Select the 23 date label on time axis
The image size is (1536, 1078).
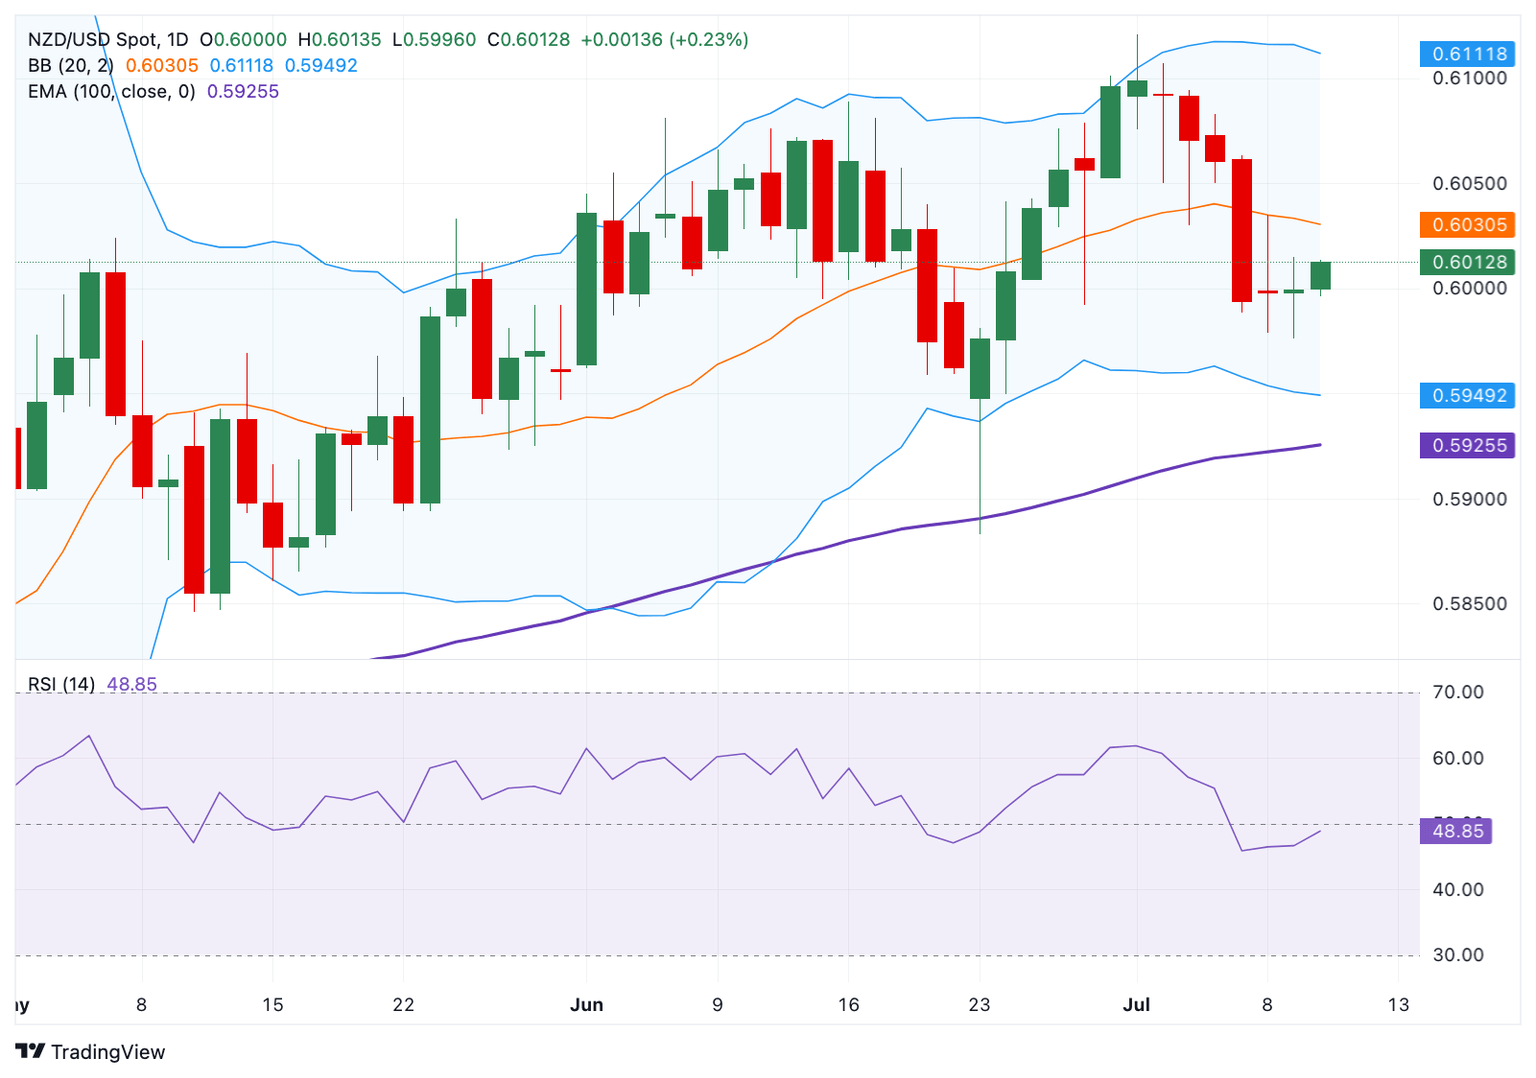979,1005
